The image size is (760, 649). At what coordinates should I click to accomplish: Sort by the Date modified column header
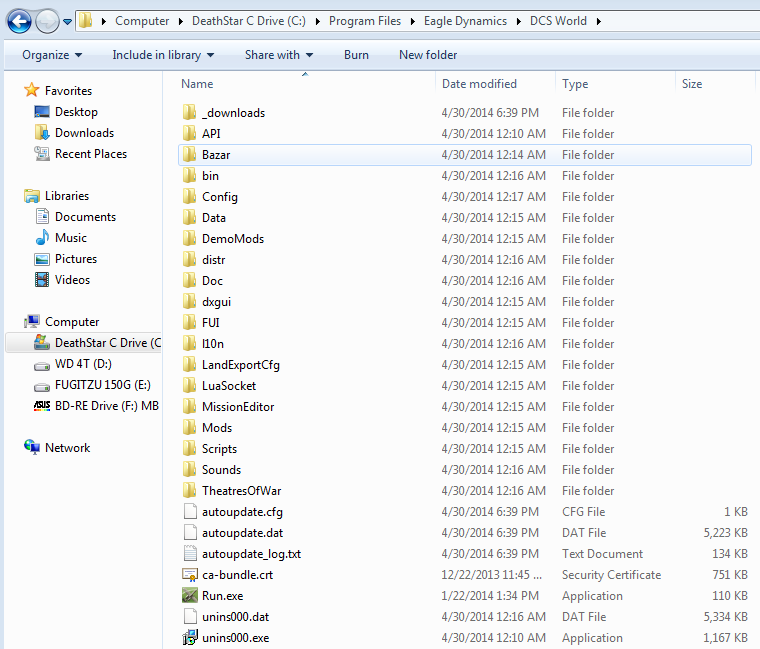[x=479, y=84]
